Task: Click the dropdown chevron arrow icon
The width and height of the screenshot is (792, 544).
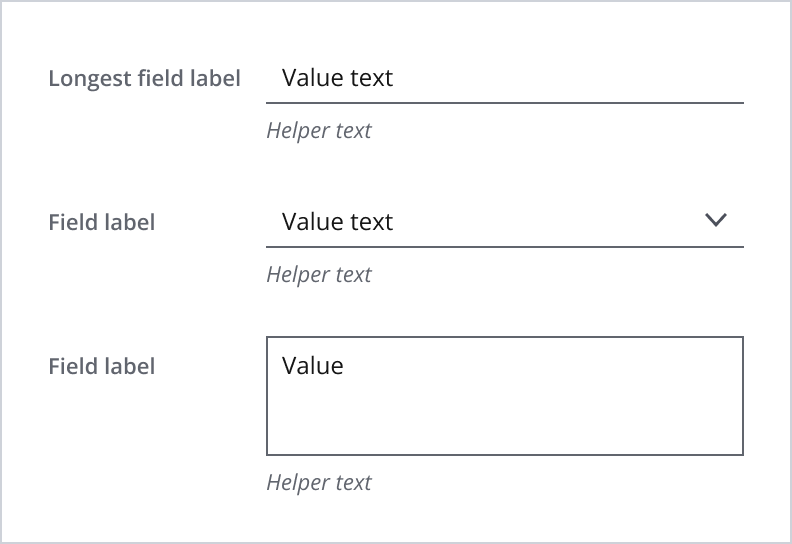Action: coord(716,221)
